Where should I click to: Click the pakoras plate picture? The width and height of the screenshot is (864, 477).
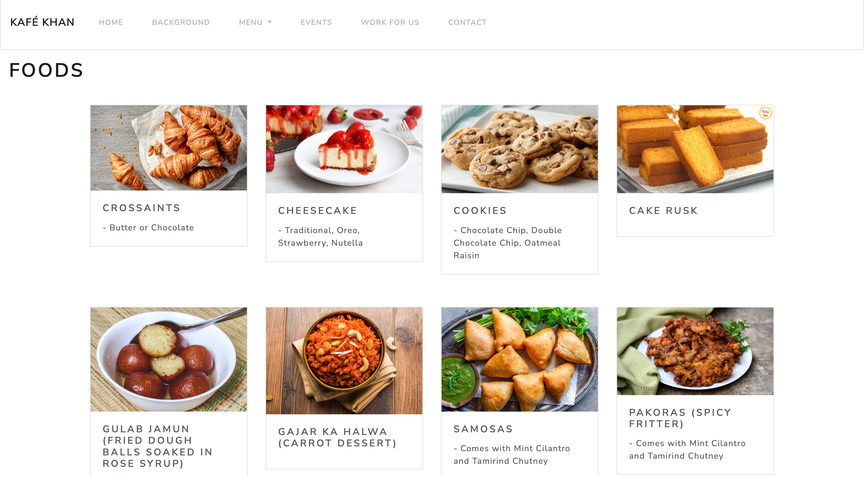tap(695, 351)
